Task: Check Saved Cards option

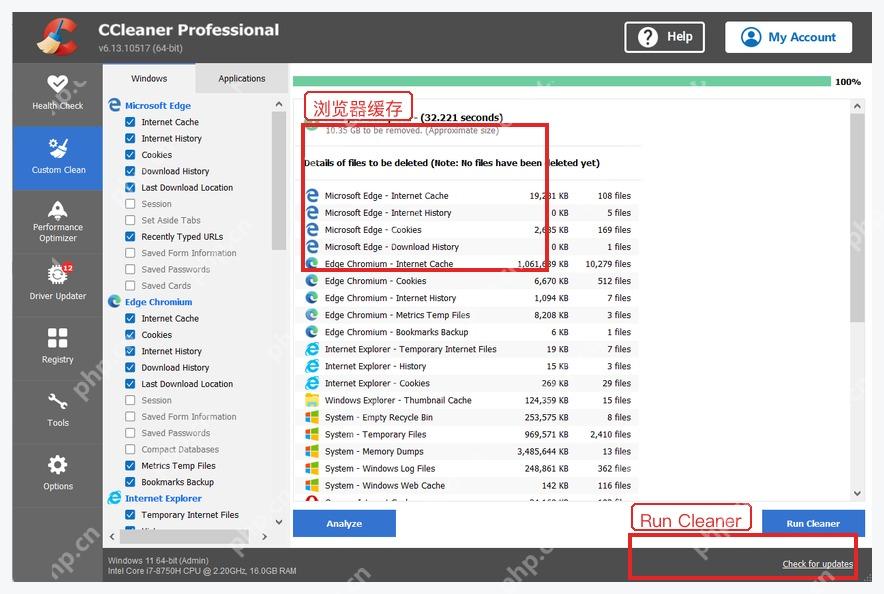Action: (x=130, y=285)
